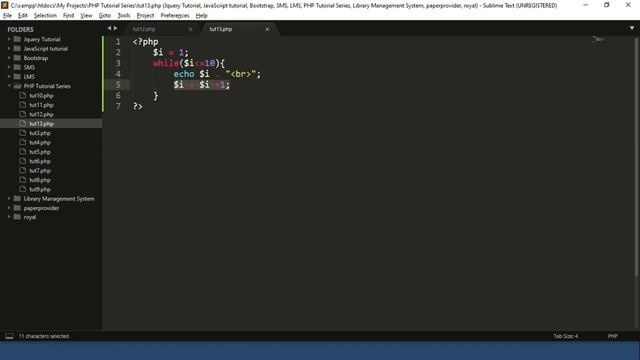Image resolution: width=640 pixels, height=360 pixels.
Task: Click the Jquery Tutorial folder icon
Action: pos(17,39)
